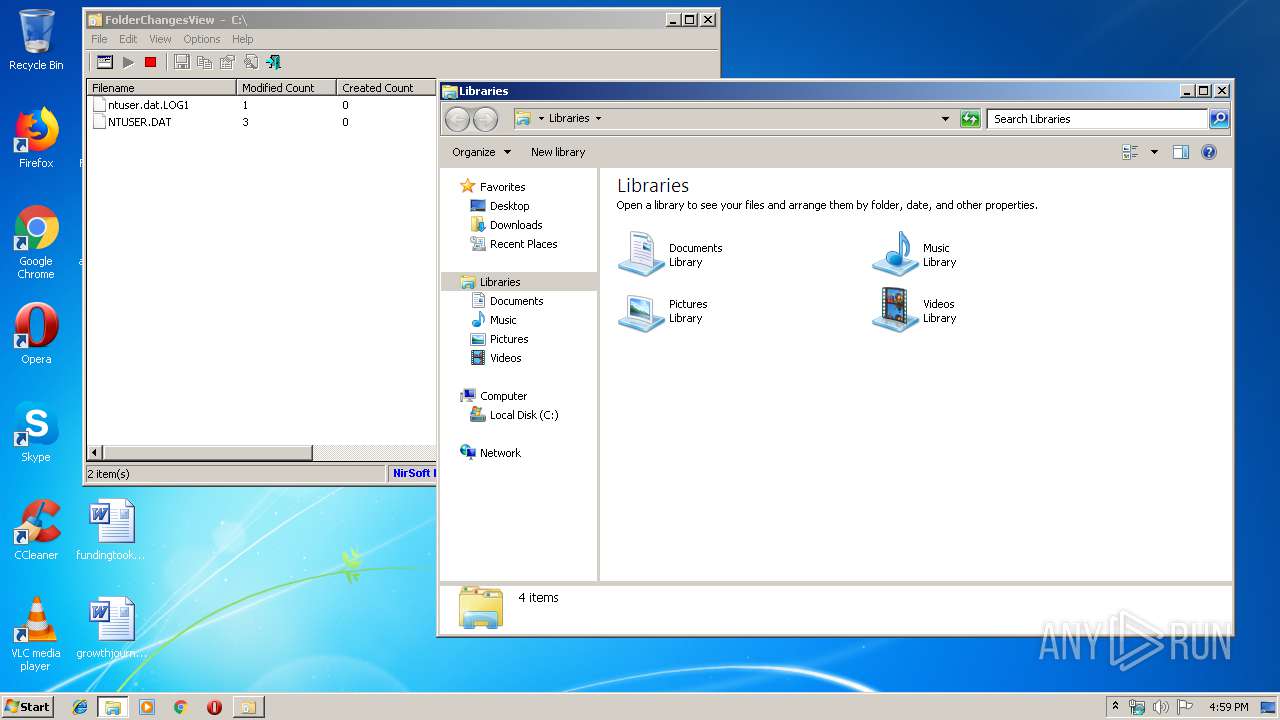Open the Help menu in FolderChangesView
1280x720 pixels.
point(243,39)
